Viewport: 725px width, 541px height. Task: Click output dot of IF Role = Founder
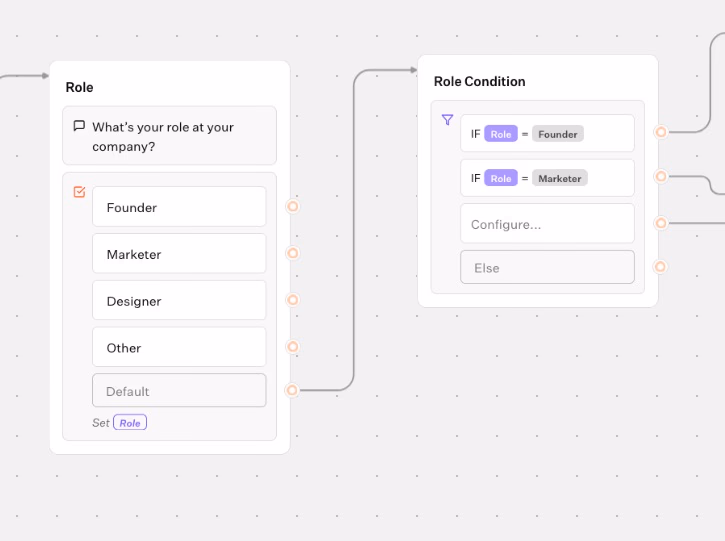tap(660, 132)
